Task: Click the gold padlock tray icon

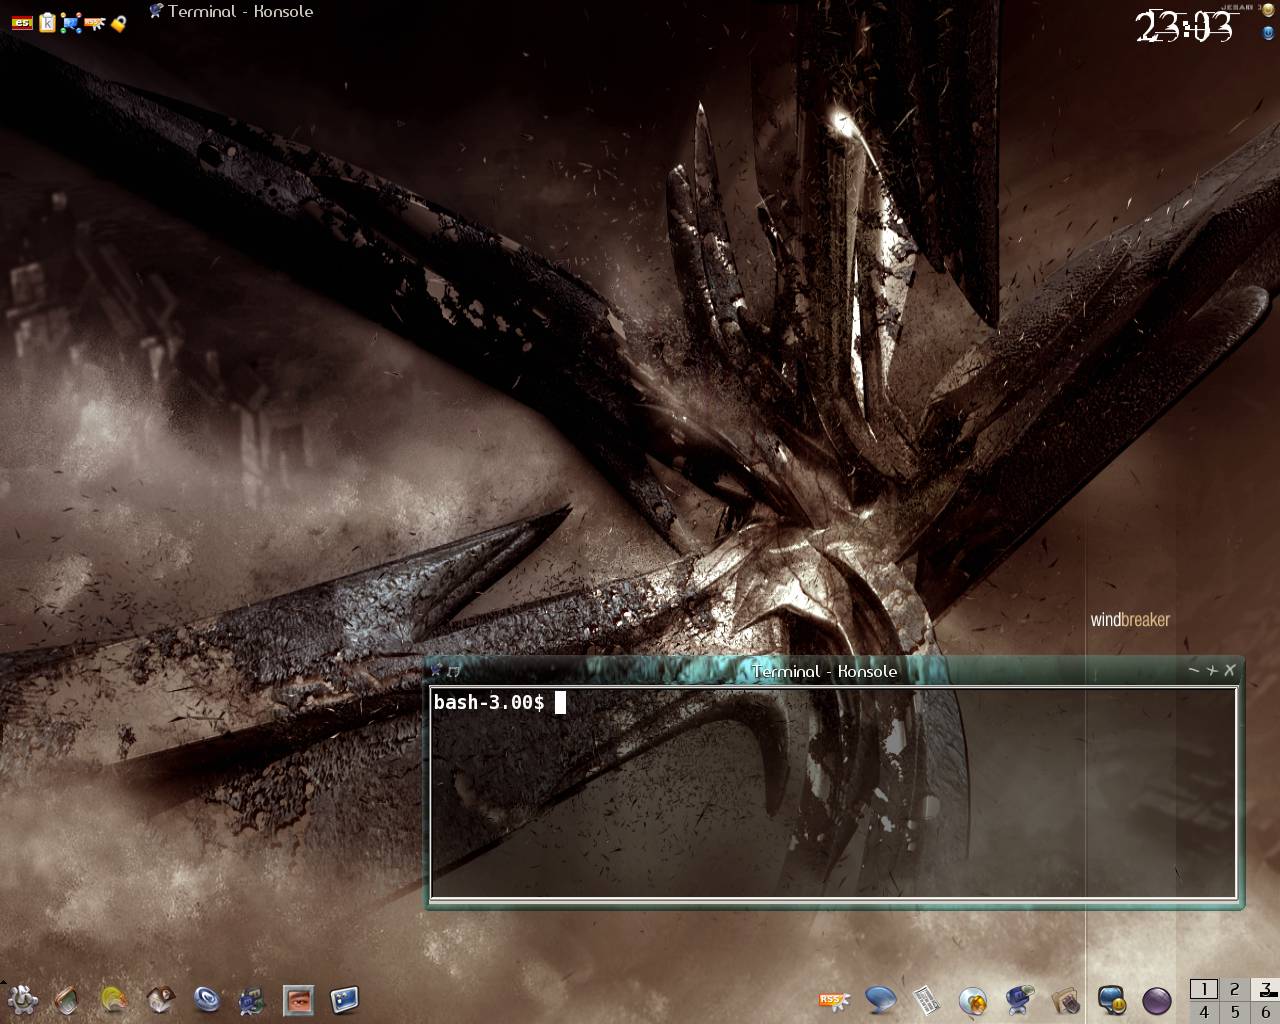Action: [119, 22]
